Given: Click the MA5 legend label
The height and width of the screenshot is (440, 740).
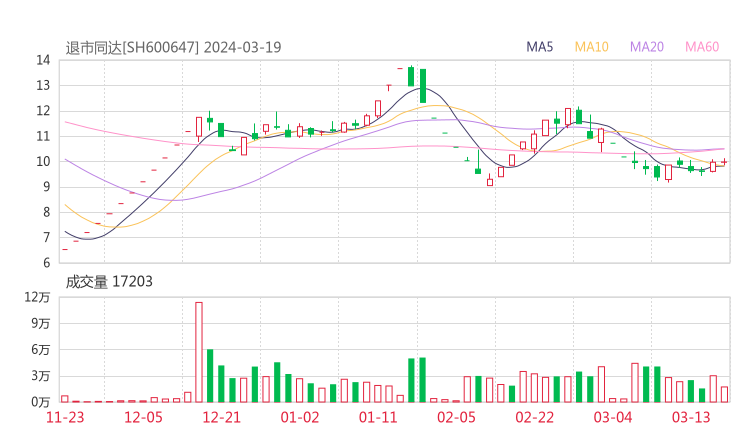Looking at the screenshot, I should pyautogui.click(x=539, y=47).
